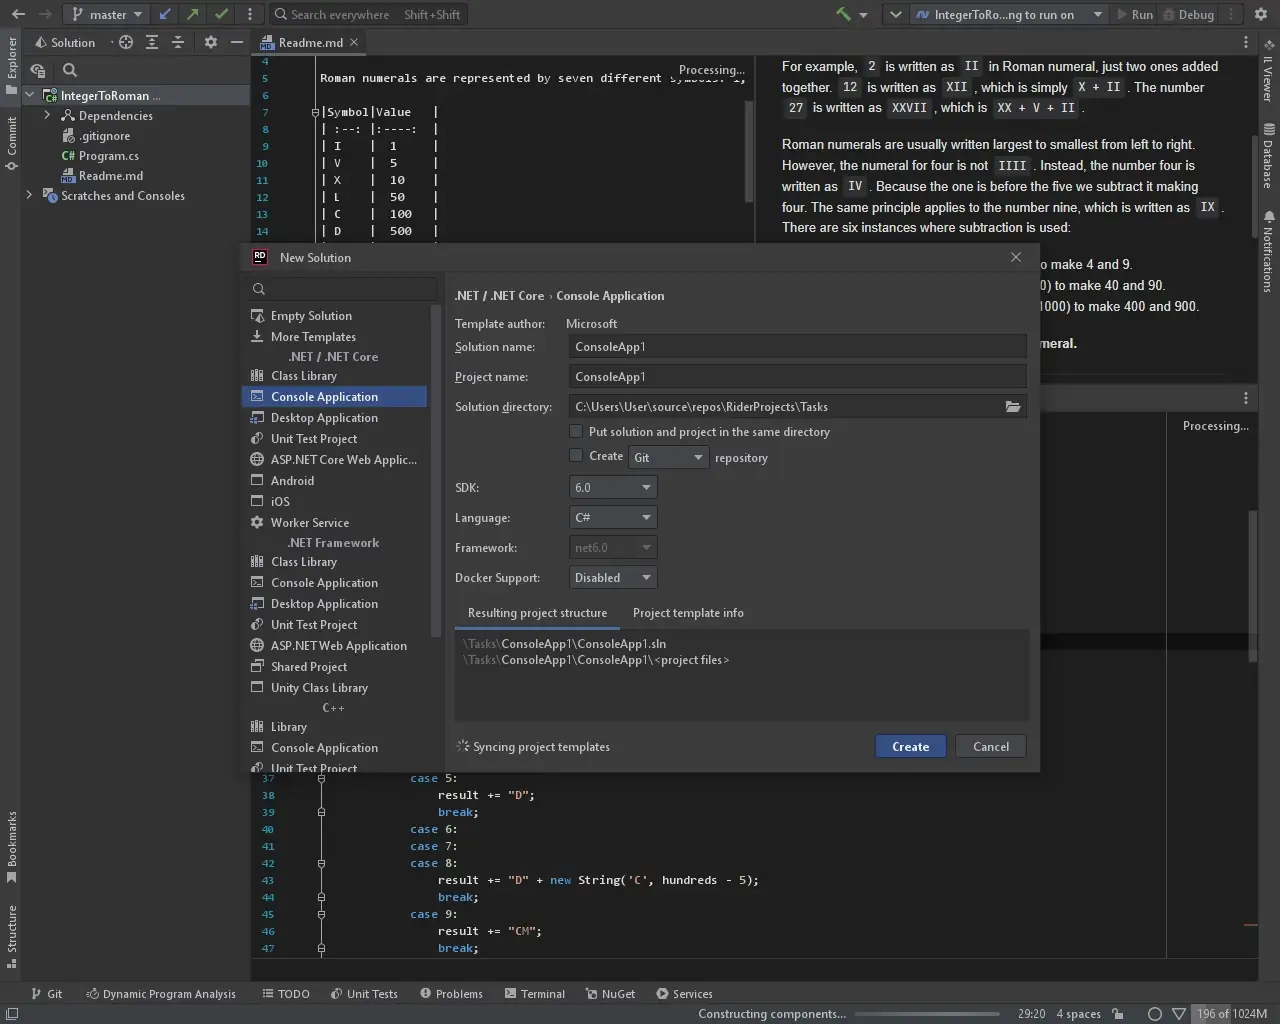Click the Locate in Solution target icon
Image resolution: width=1280 pixels, height=1024 pixels.
(126, 42)
